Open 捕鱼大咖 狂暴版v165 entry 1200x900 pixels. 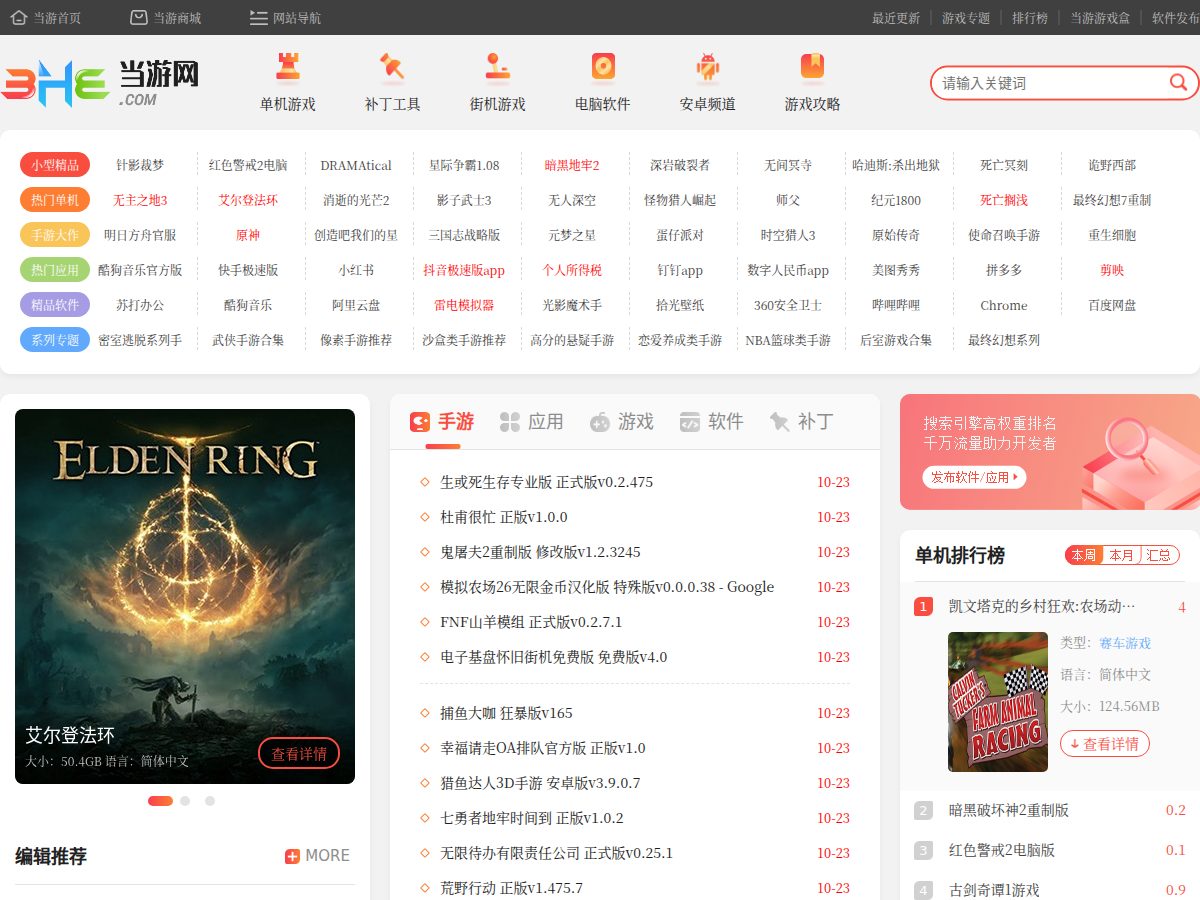coord(507,713)
